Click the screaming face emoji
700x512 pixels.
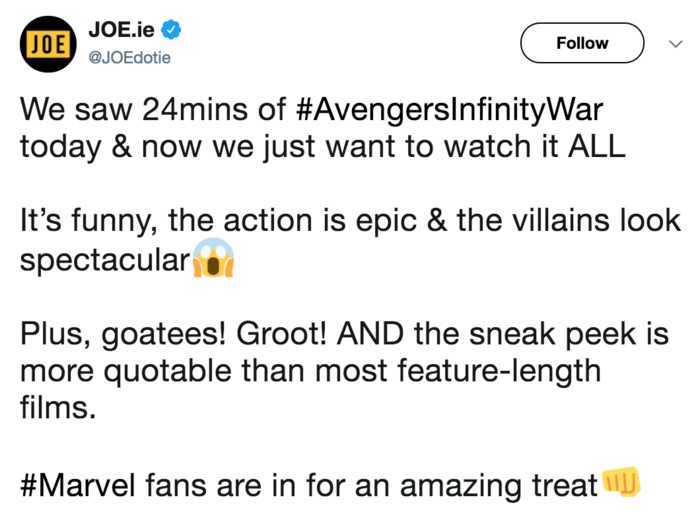click(213, 258)
